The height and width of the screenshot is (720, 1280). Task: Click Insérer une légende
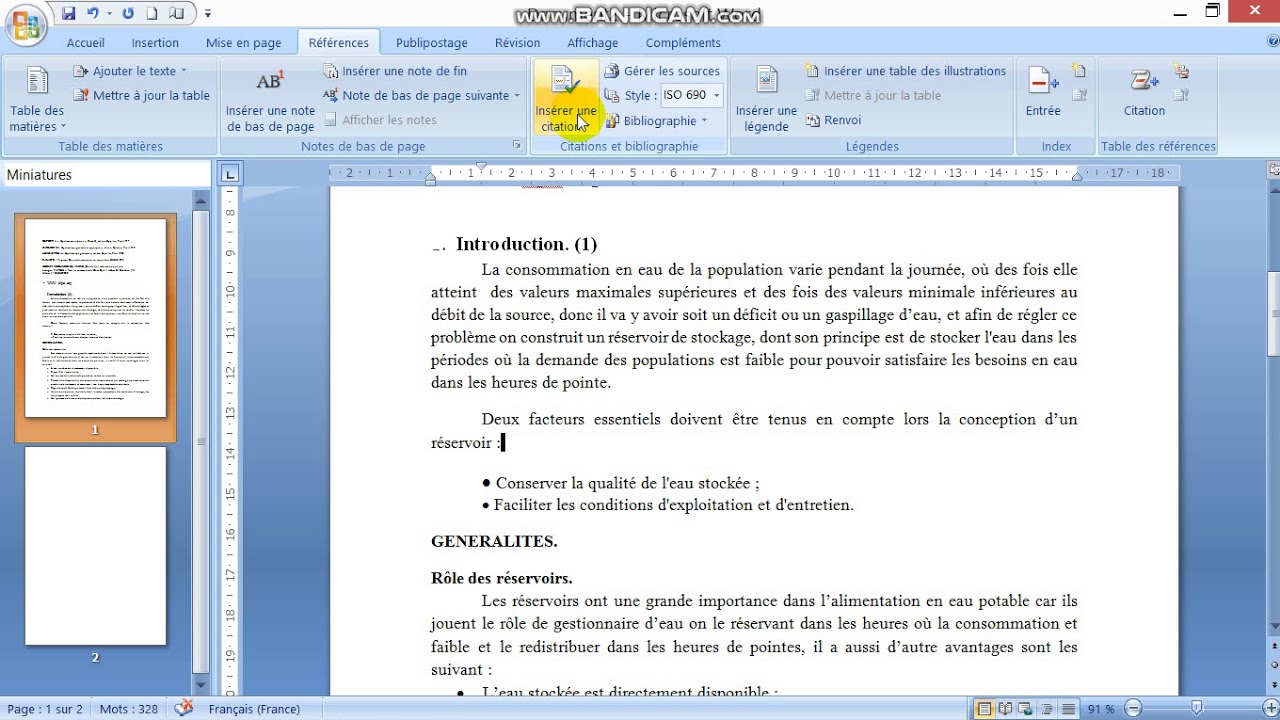[x=766, y=99]
